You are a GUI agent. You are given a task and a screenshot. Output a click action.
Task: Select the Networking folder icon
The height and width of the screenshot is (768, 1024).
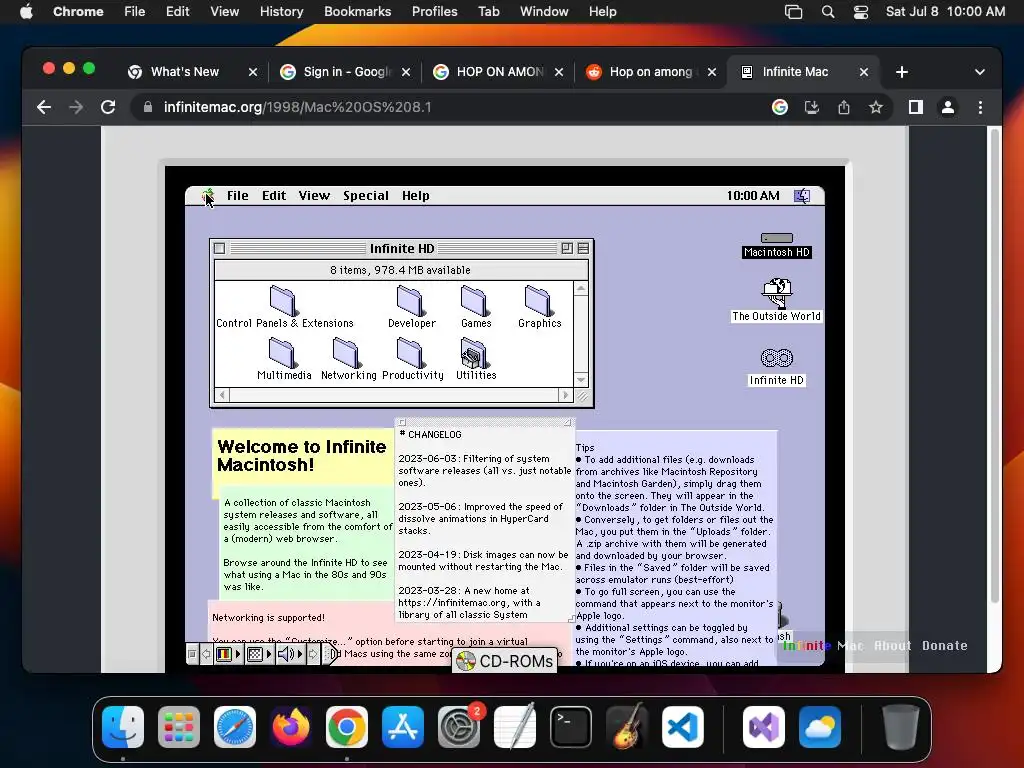coord(348,359)
